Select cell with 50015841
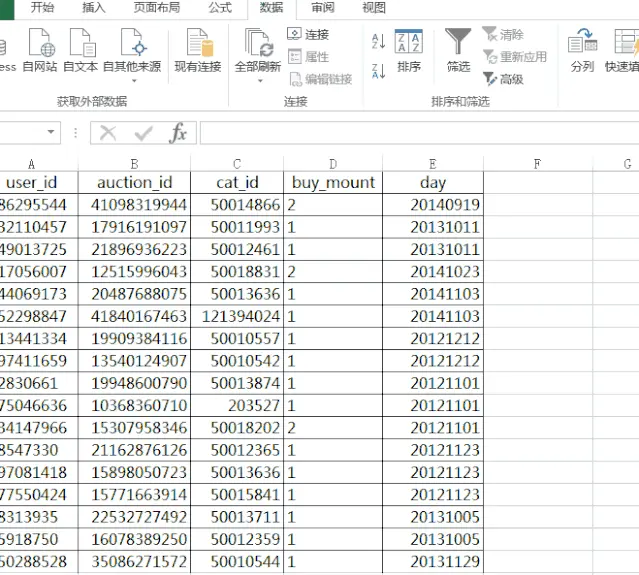This screenshot has width=639, height=575. pos(237,495)
